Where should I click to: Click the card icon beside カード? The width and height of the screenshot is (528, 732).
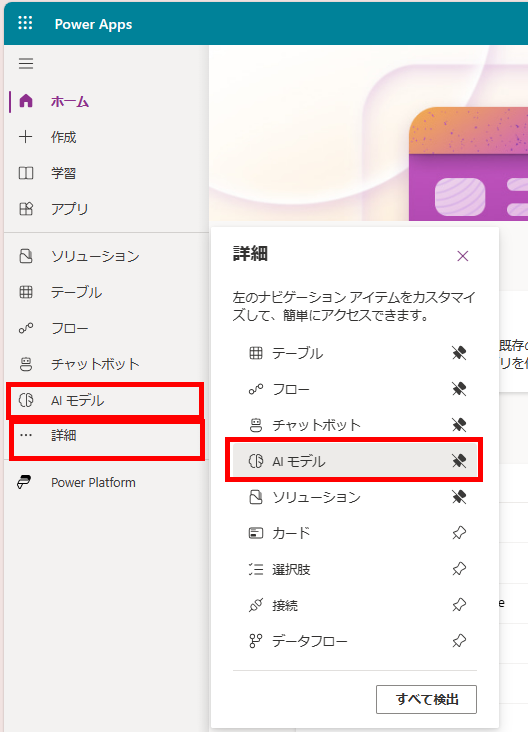pyautogui.click(x=256, y=533)
